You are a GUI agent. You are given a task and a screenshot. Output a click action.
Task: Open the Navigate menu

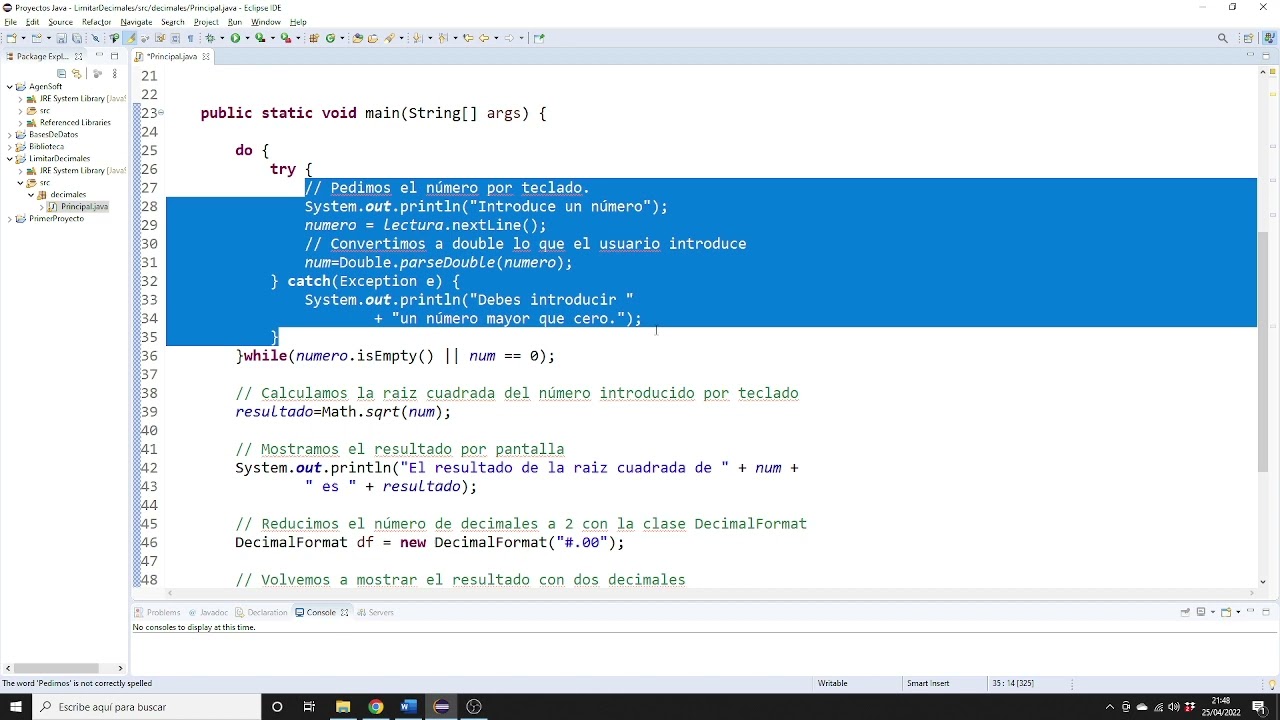(136, 22)
